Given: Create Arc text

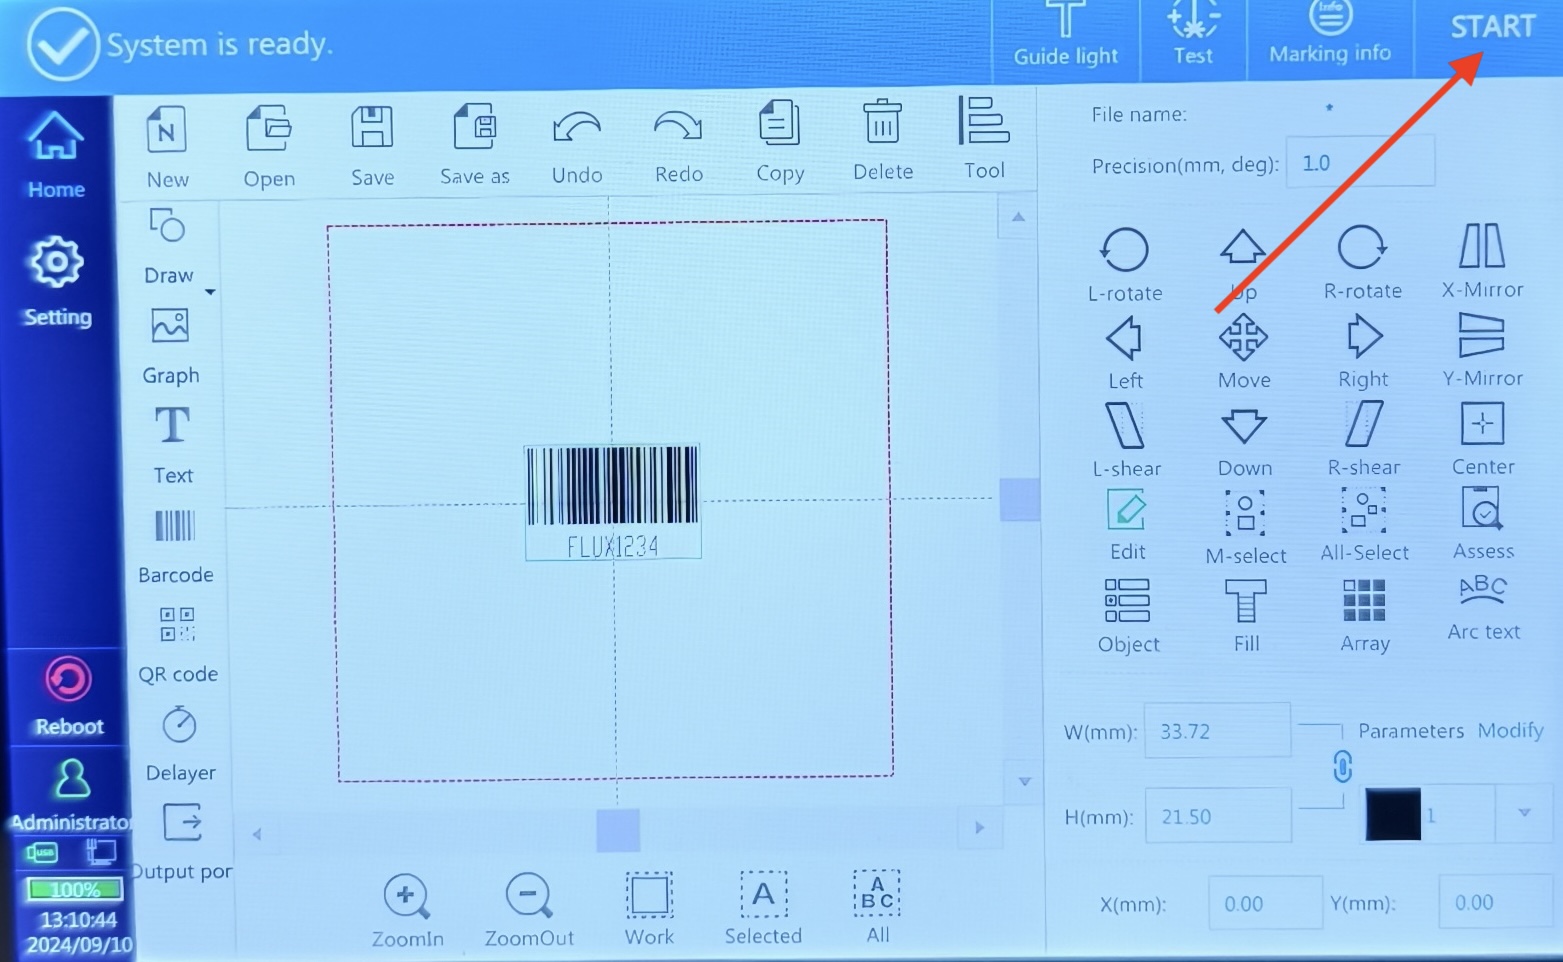Looking at the screenshot, I should point(1483,609).
